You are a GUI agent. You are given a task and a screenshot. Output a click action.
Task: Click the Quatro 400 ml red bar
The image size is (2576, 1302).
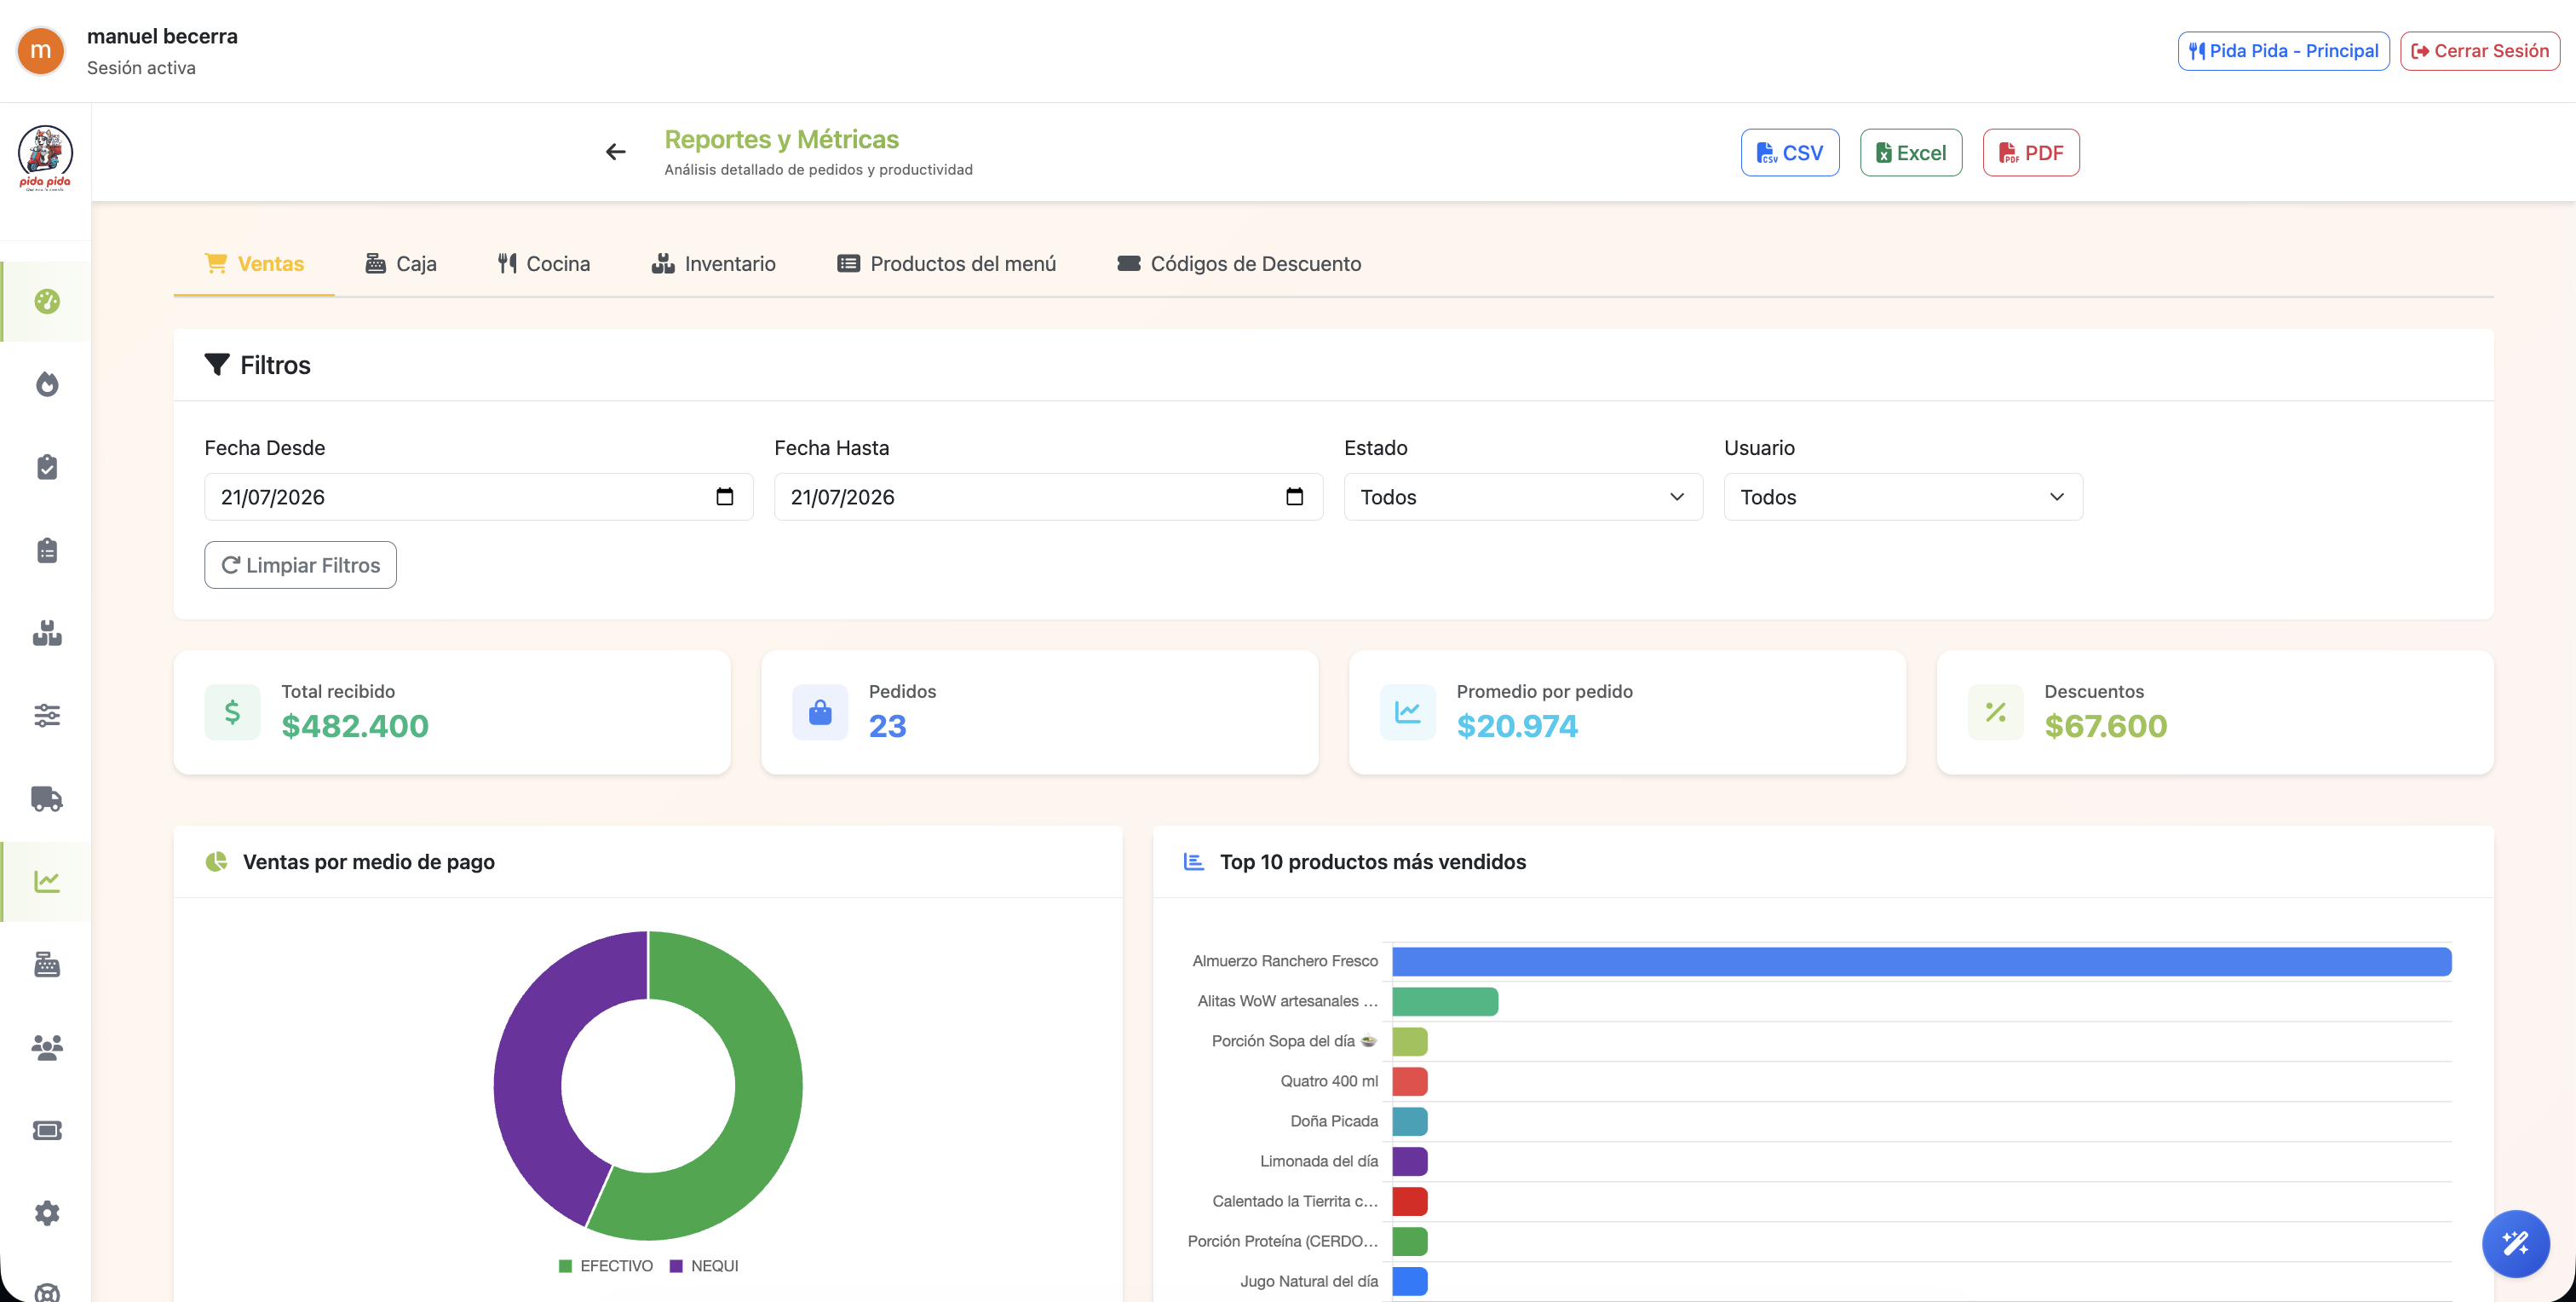coord(1410,1082)
